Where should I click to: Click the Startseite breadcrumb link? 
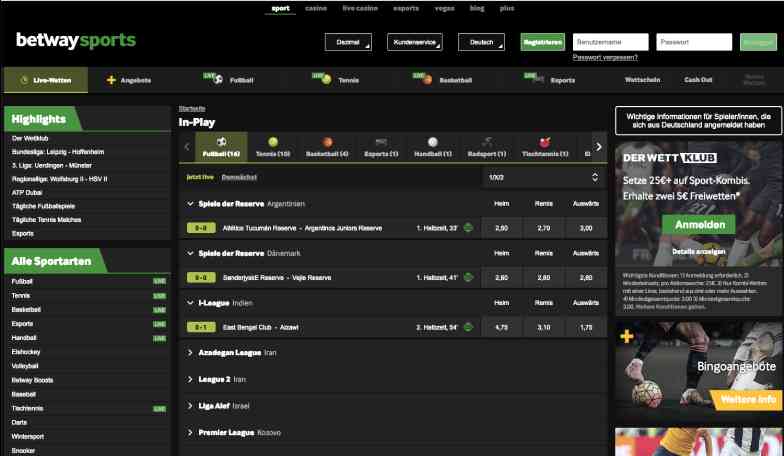click(192, 108)
